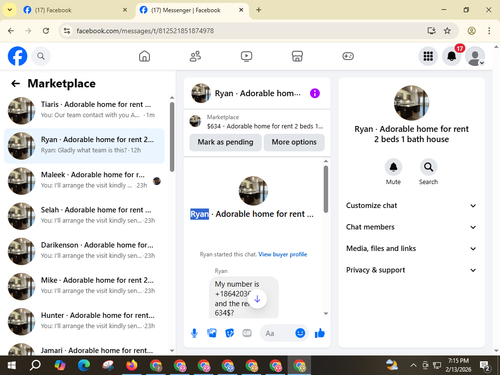Viewport: 500px width, 375px height.
Task: Open the Gaming controller icon
Action: point(348,56)
